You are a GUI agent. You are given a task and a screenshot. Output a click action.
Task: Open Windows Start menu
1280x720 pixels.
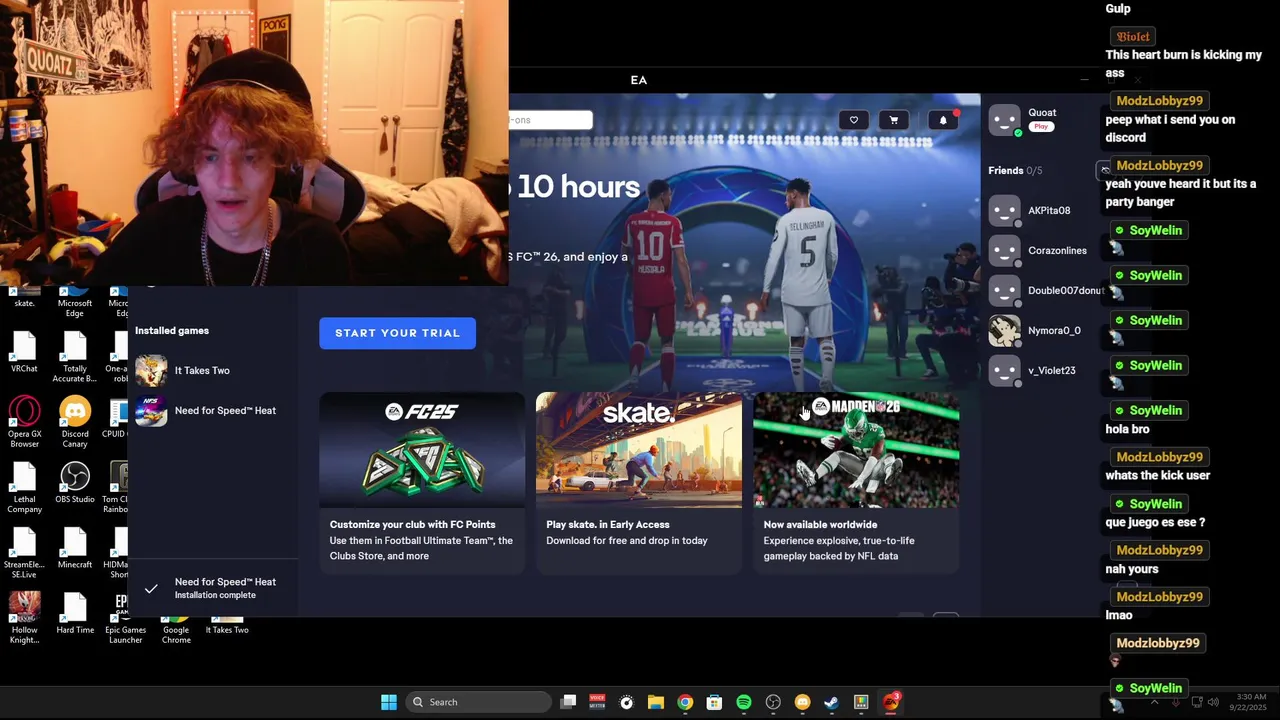coord(389,702)
